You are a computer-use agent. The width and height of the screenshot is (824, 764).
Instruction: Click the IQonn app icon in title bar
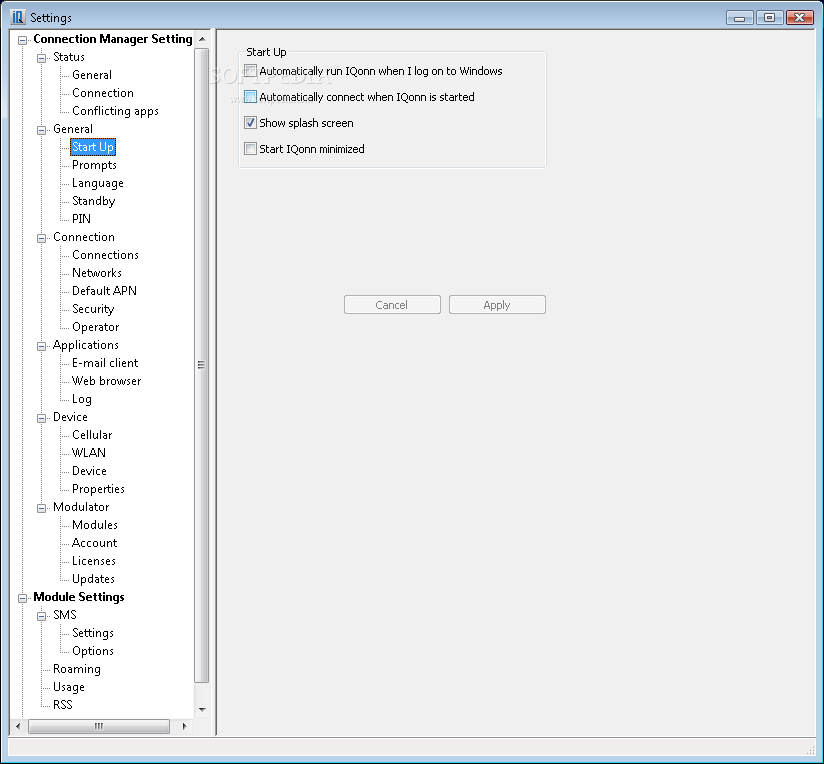coord(18,17)
